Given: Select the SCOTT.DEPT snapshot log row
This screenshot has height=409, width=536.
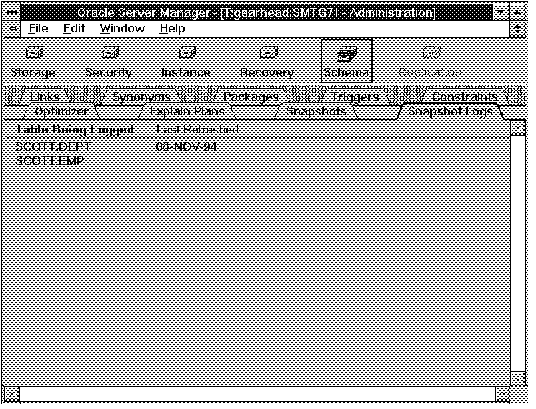Looking at the screenshot, I should pyautogui.click(x=263, y=147).
